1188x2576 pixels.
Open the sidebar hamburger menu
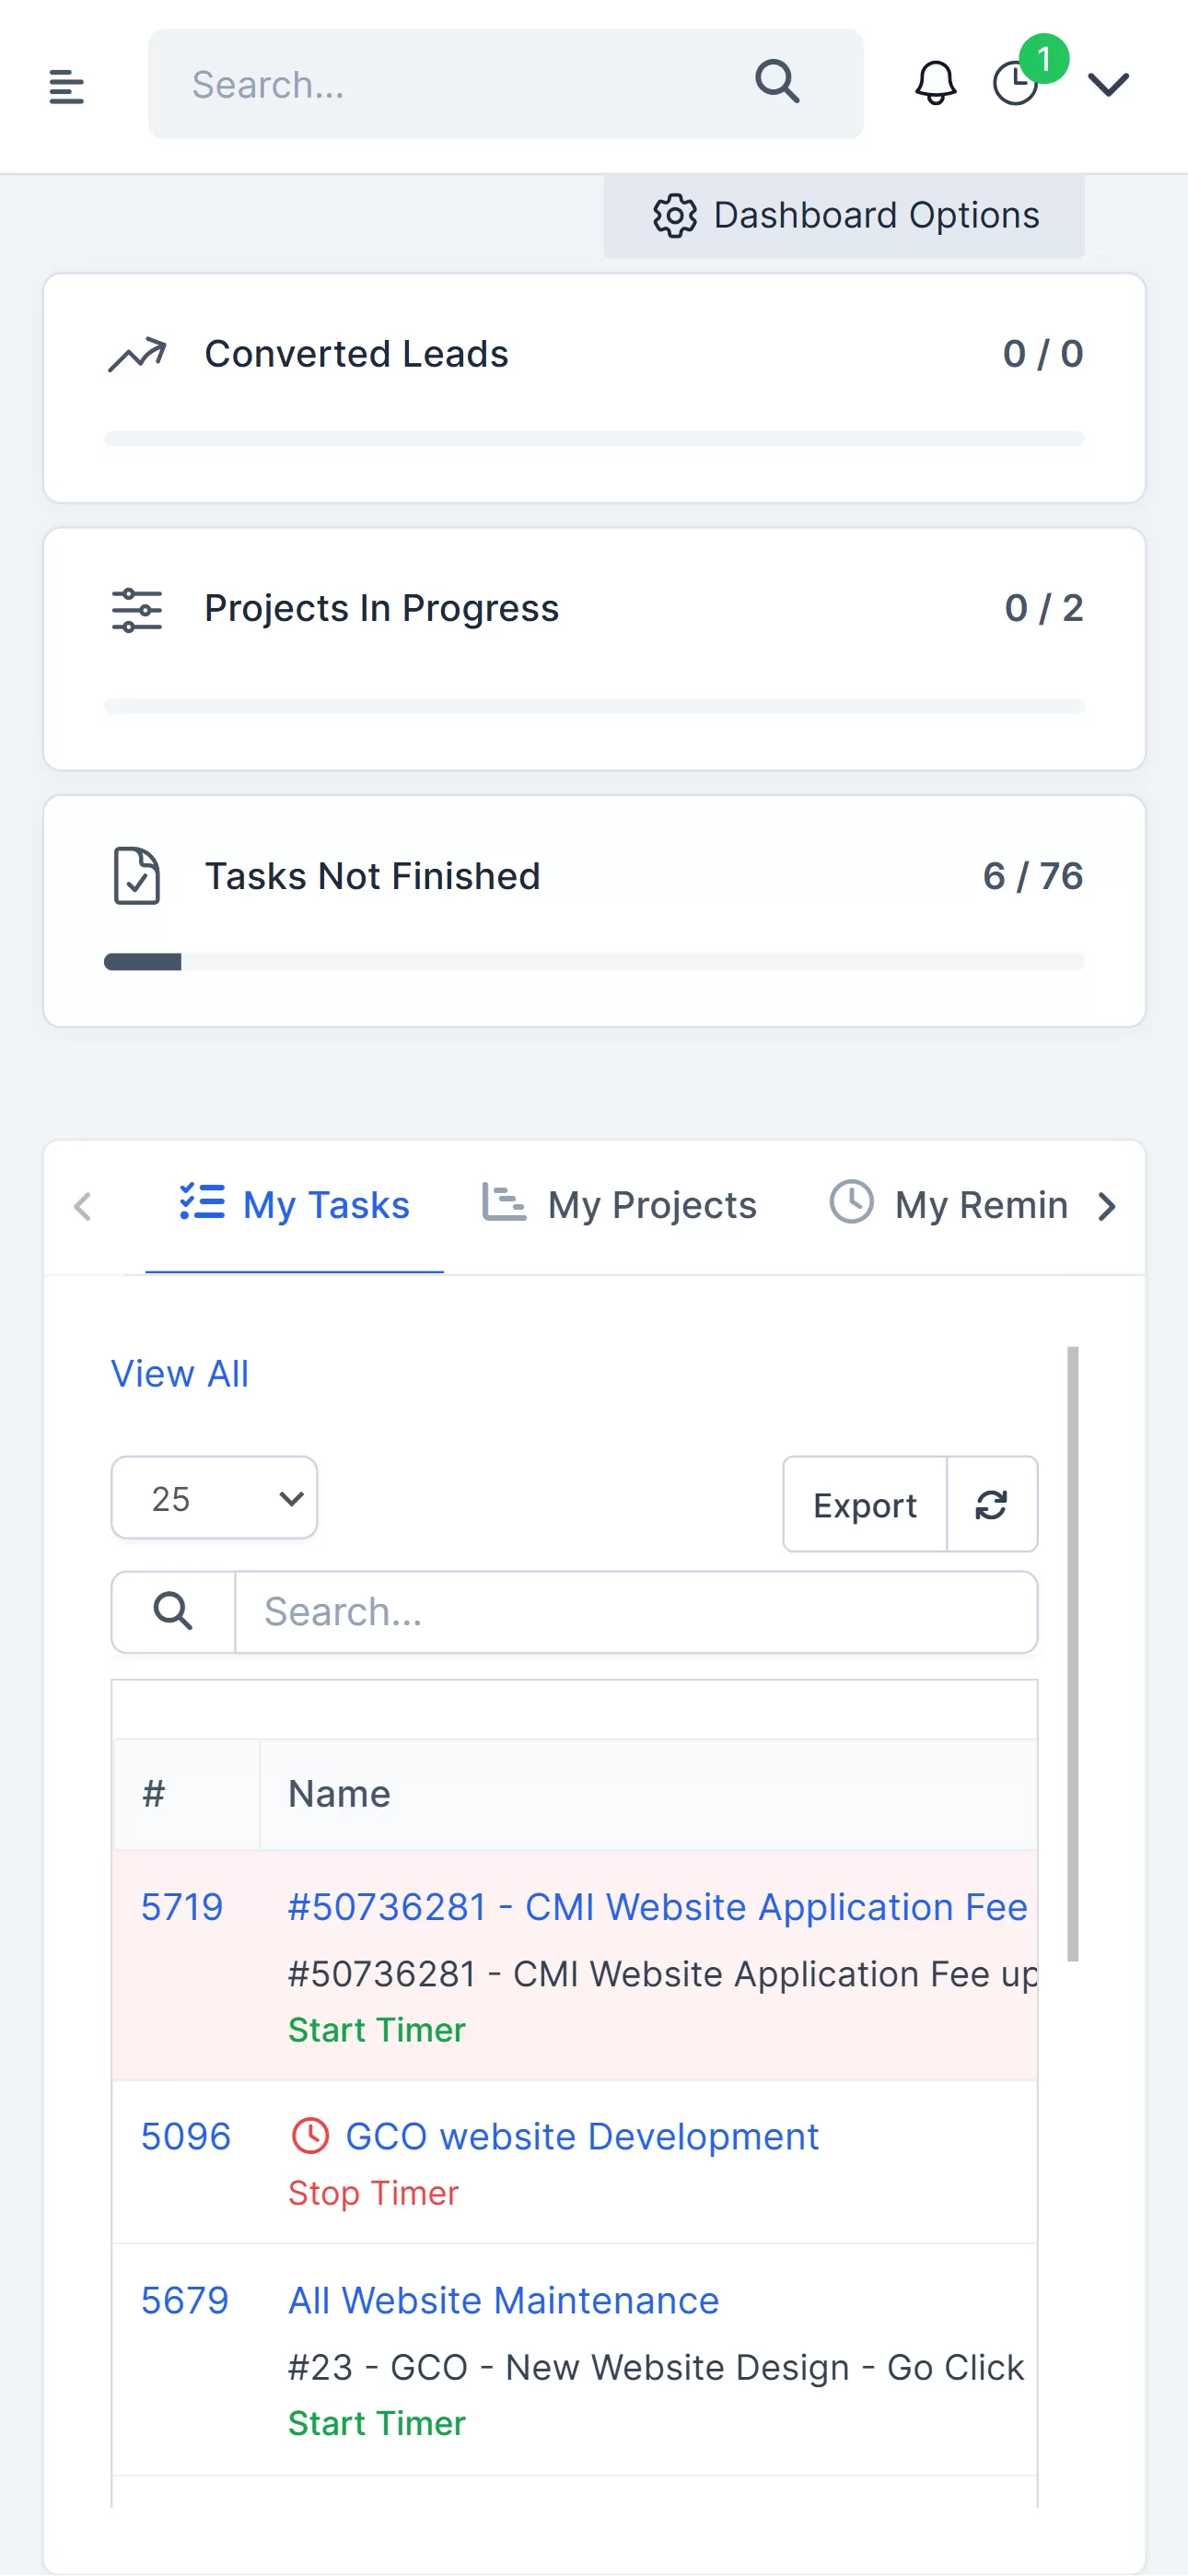pyautogui.click(x=66, y=86)
